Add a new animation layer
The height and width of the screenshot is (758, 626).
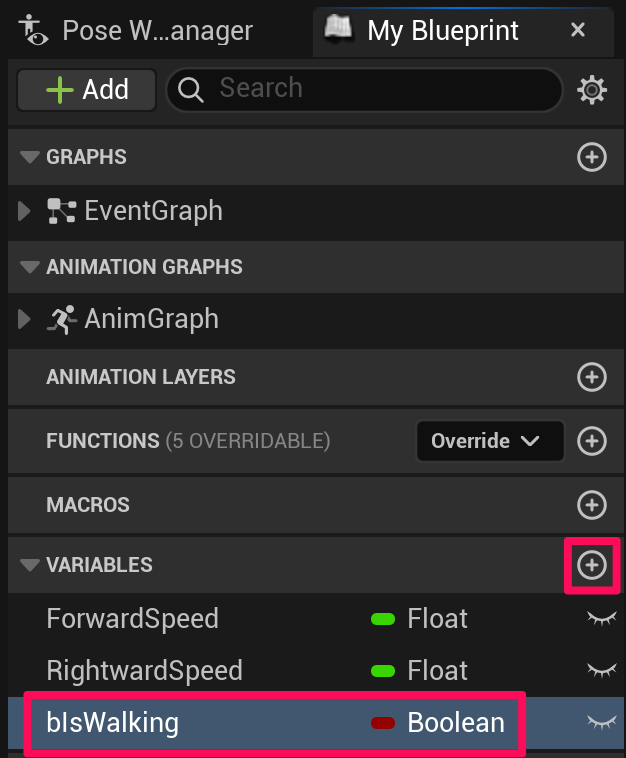coord(592,377)
